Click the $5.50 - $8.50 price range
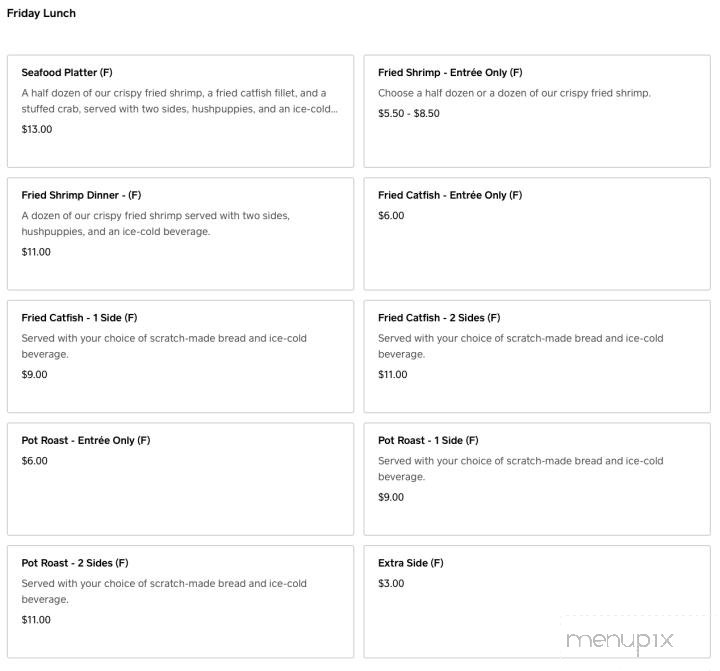Viewport: 720px width, 671px height. coord(409,113)
